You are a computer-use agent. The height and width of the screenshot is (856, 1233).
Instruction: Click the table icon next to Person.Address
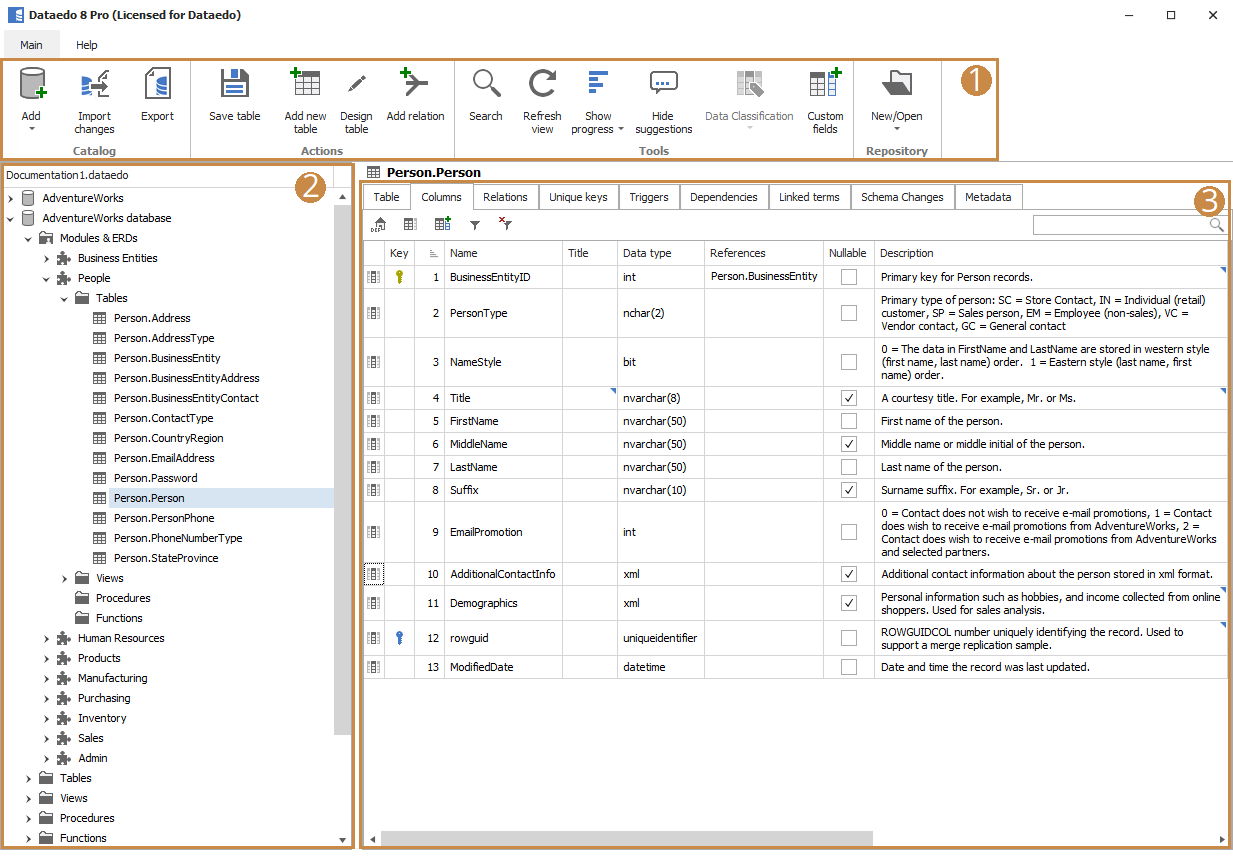tap(100, 318)
